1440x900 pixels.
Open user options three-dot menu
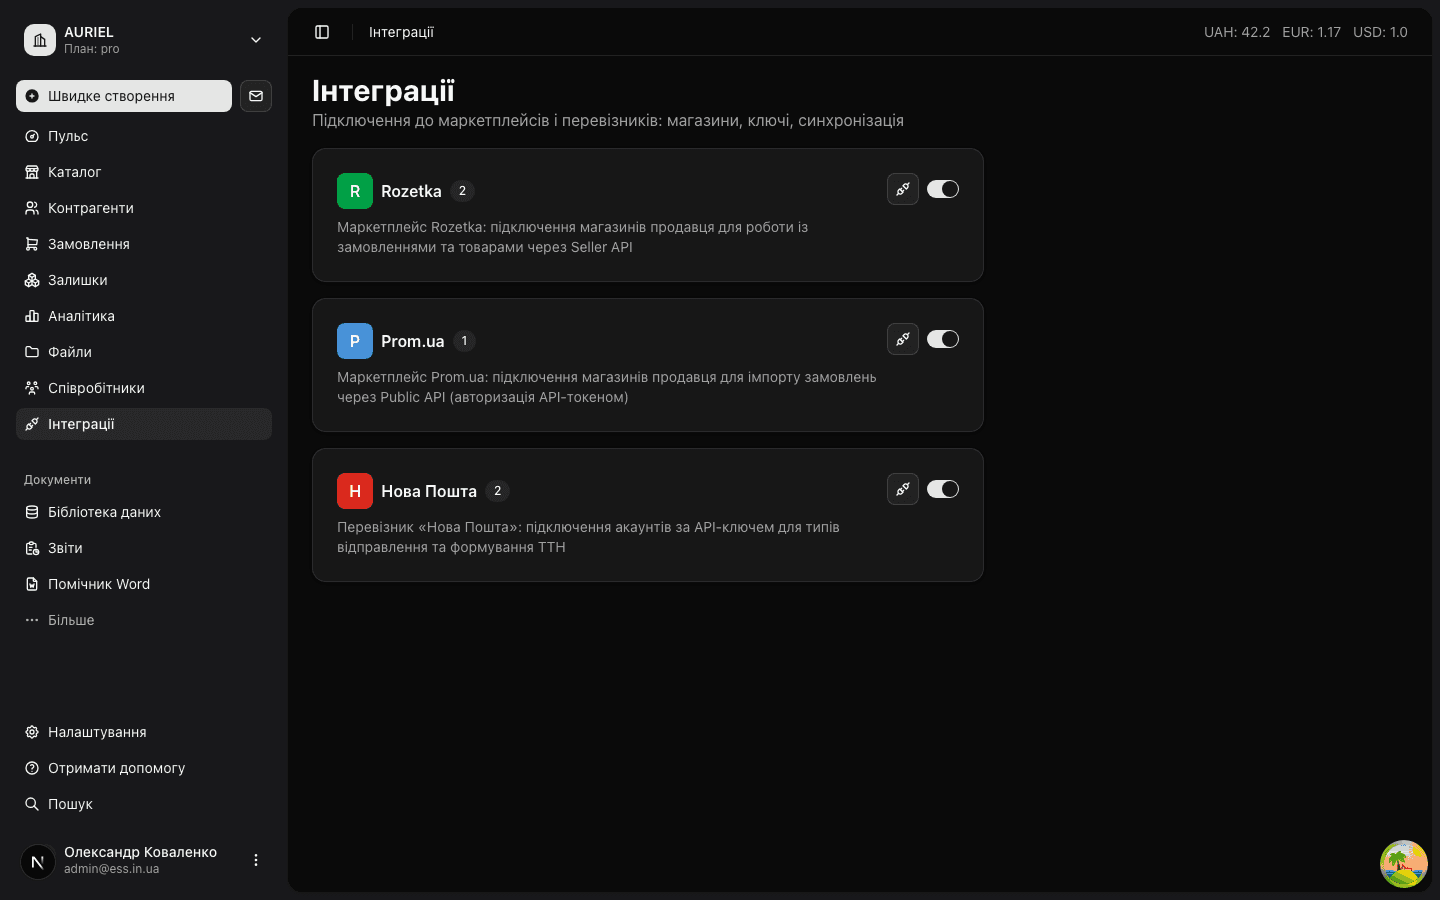point(256,860)
